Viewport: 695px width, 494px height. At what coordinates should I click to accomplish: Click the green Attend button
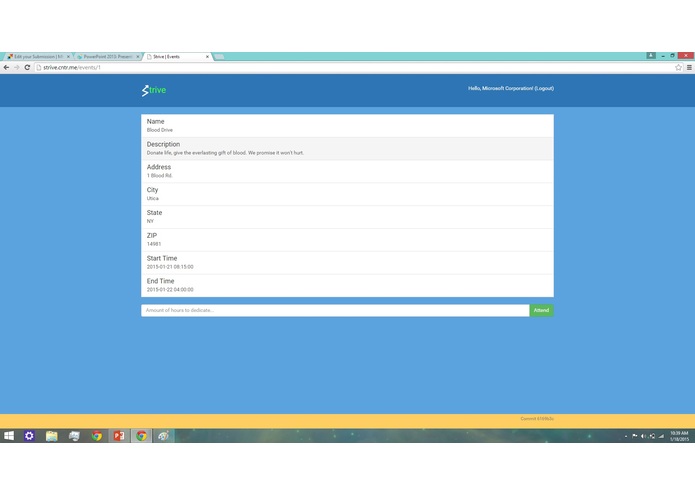541,310
